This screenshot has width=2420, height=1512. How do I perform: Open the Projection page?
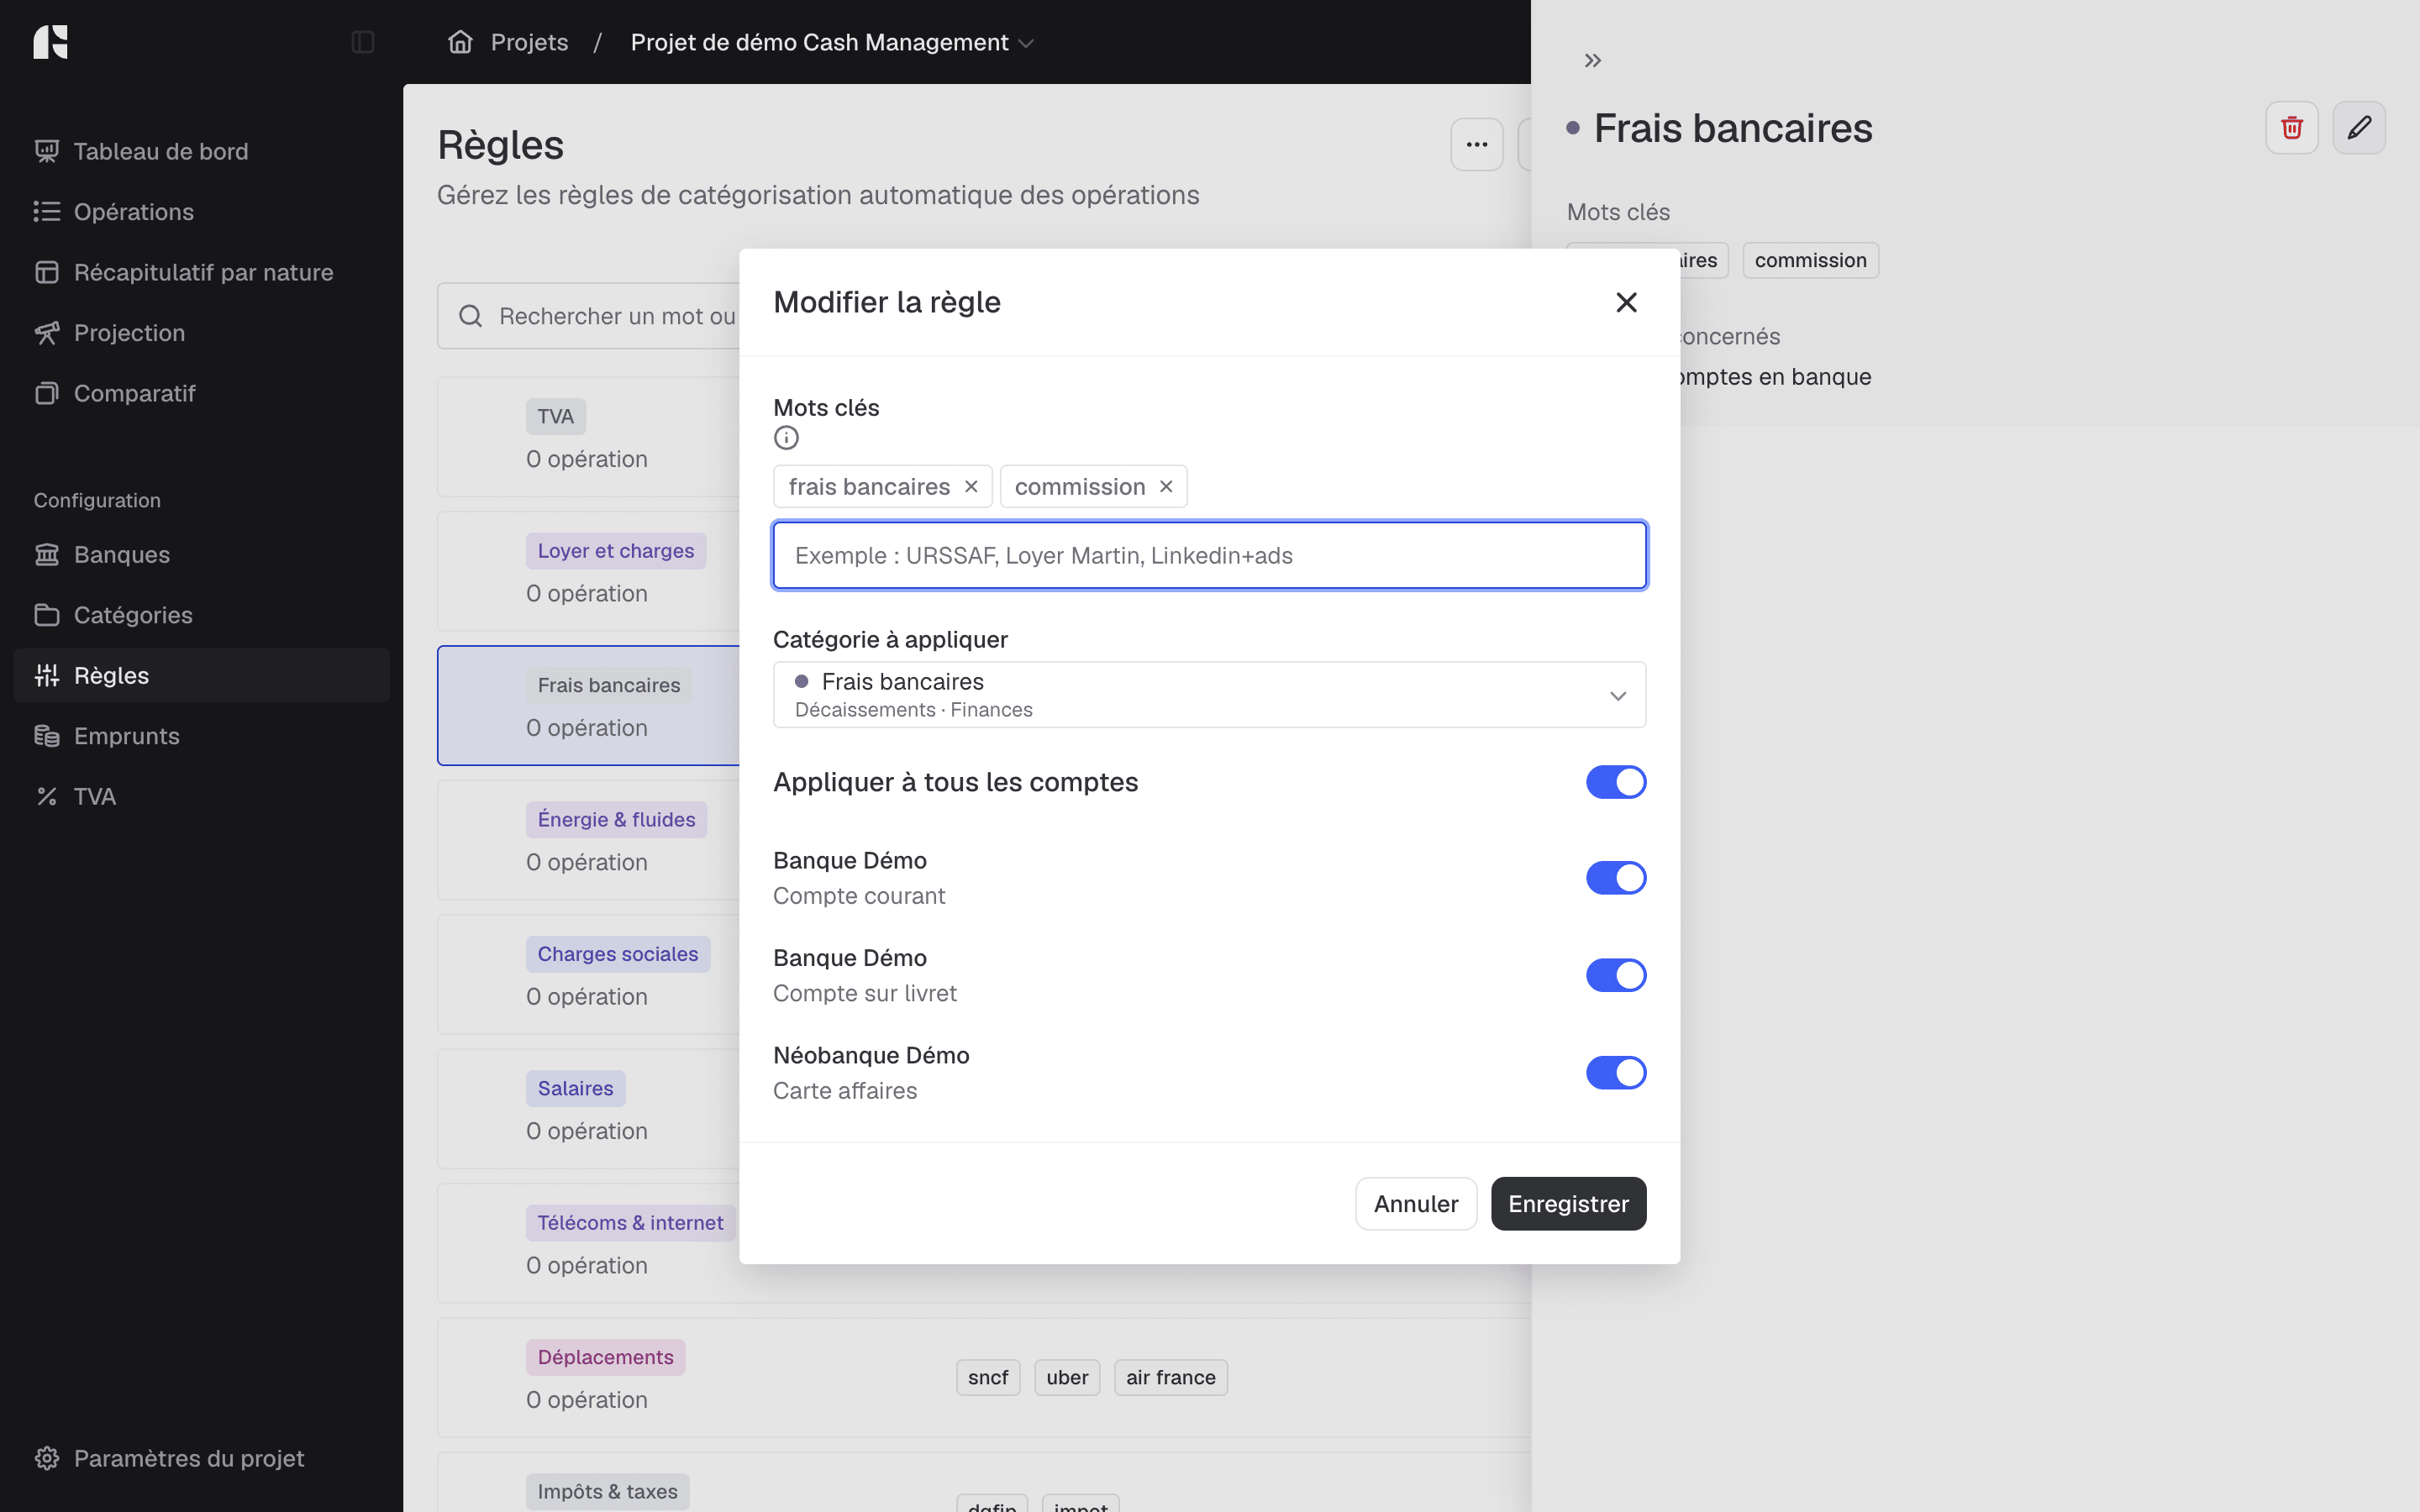201,333
